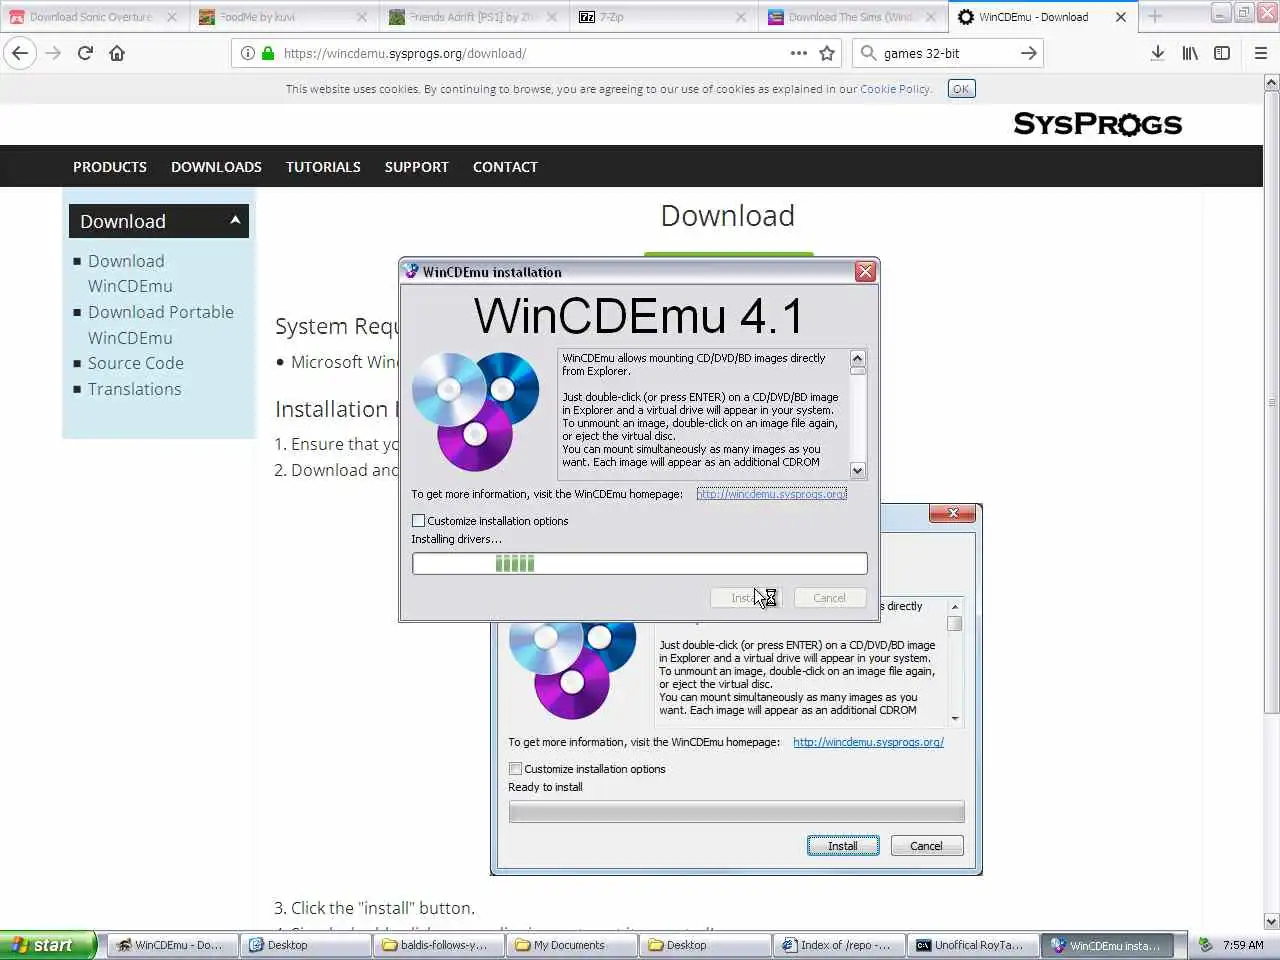This screenshot has height=960, width=1280.
Task: Switch to Unoffical RoyTa taskbar window
Action: 973,945
